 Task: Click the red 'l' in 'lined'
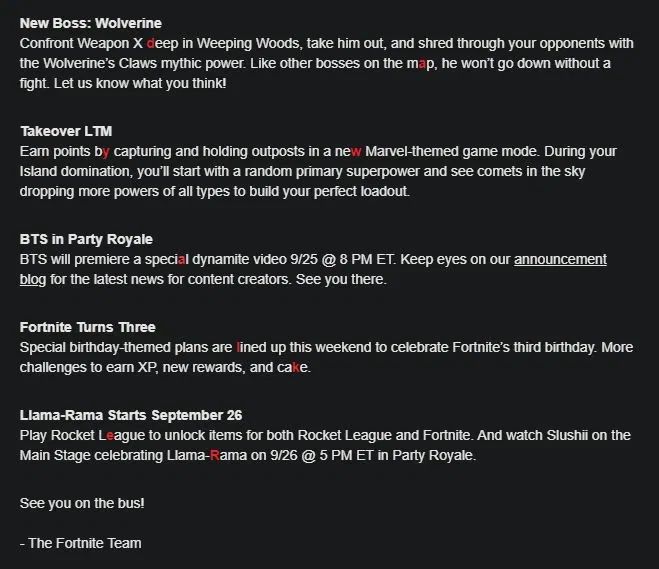pos(238,348)
